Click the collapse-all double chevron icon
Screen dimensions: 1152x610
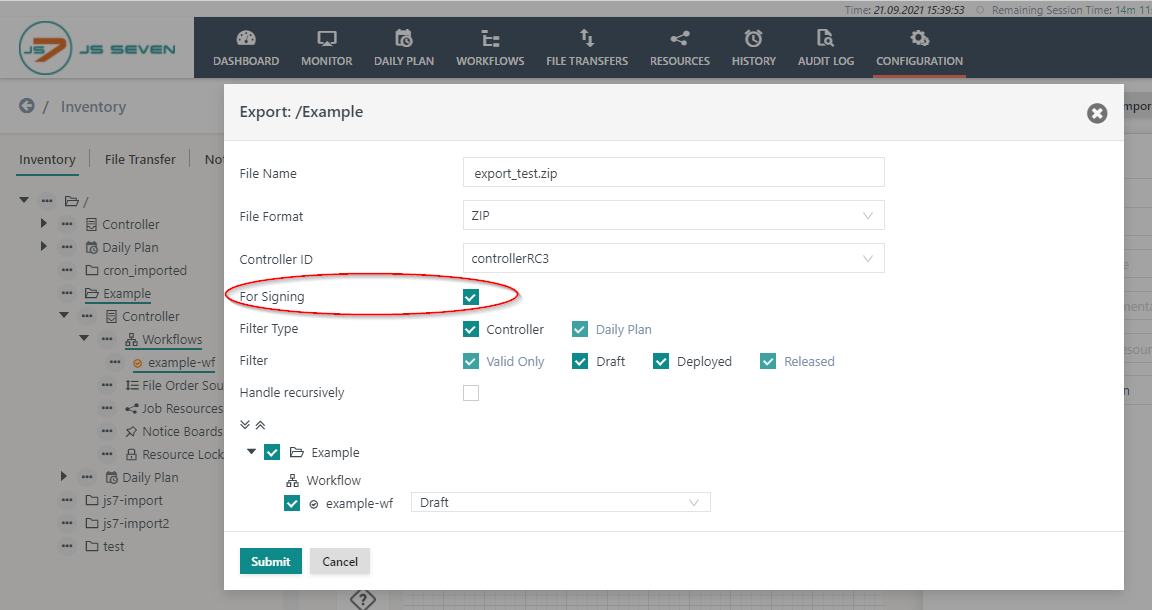coord(260,425)
